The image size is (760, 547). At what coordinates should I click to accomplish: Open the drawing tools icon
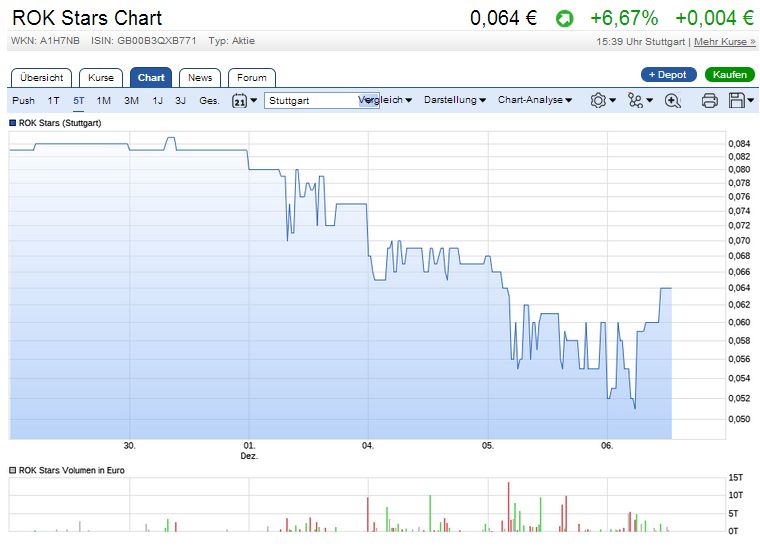pyautogui.click(x=635, y=100)
